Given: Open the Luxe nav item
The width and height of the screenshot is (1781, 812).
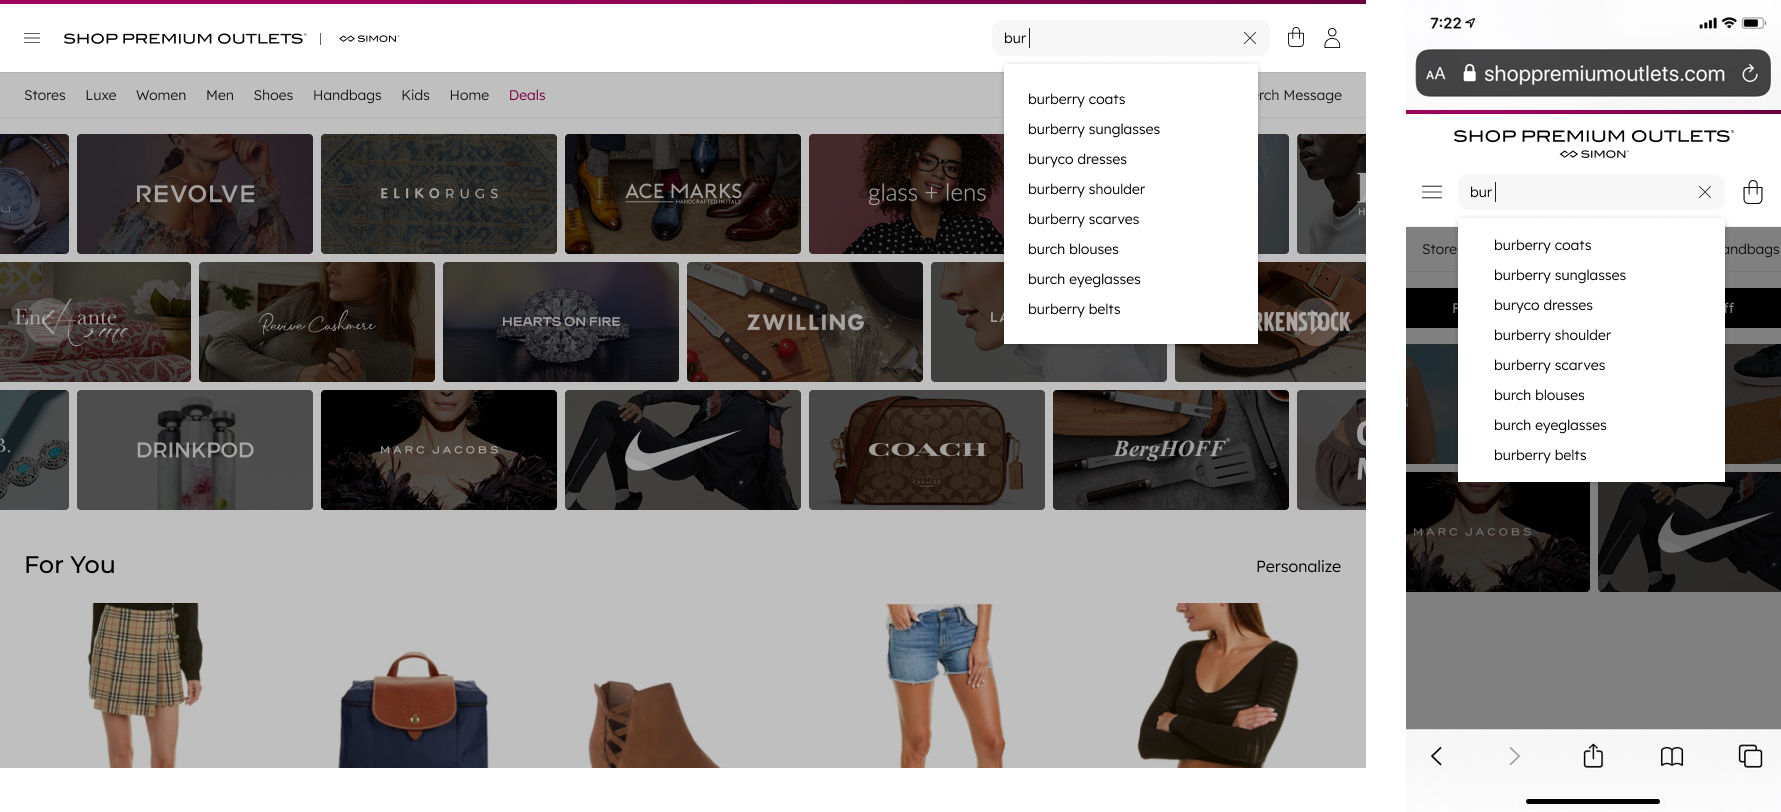Looking at the screenshot, I should click(101, 95).
